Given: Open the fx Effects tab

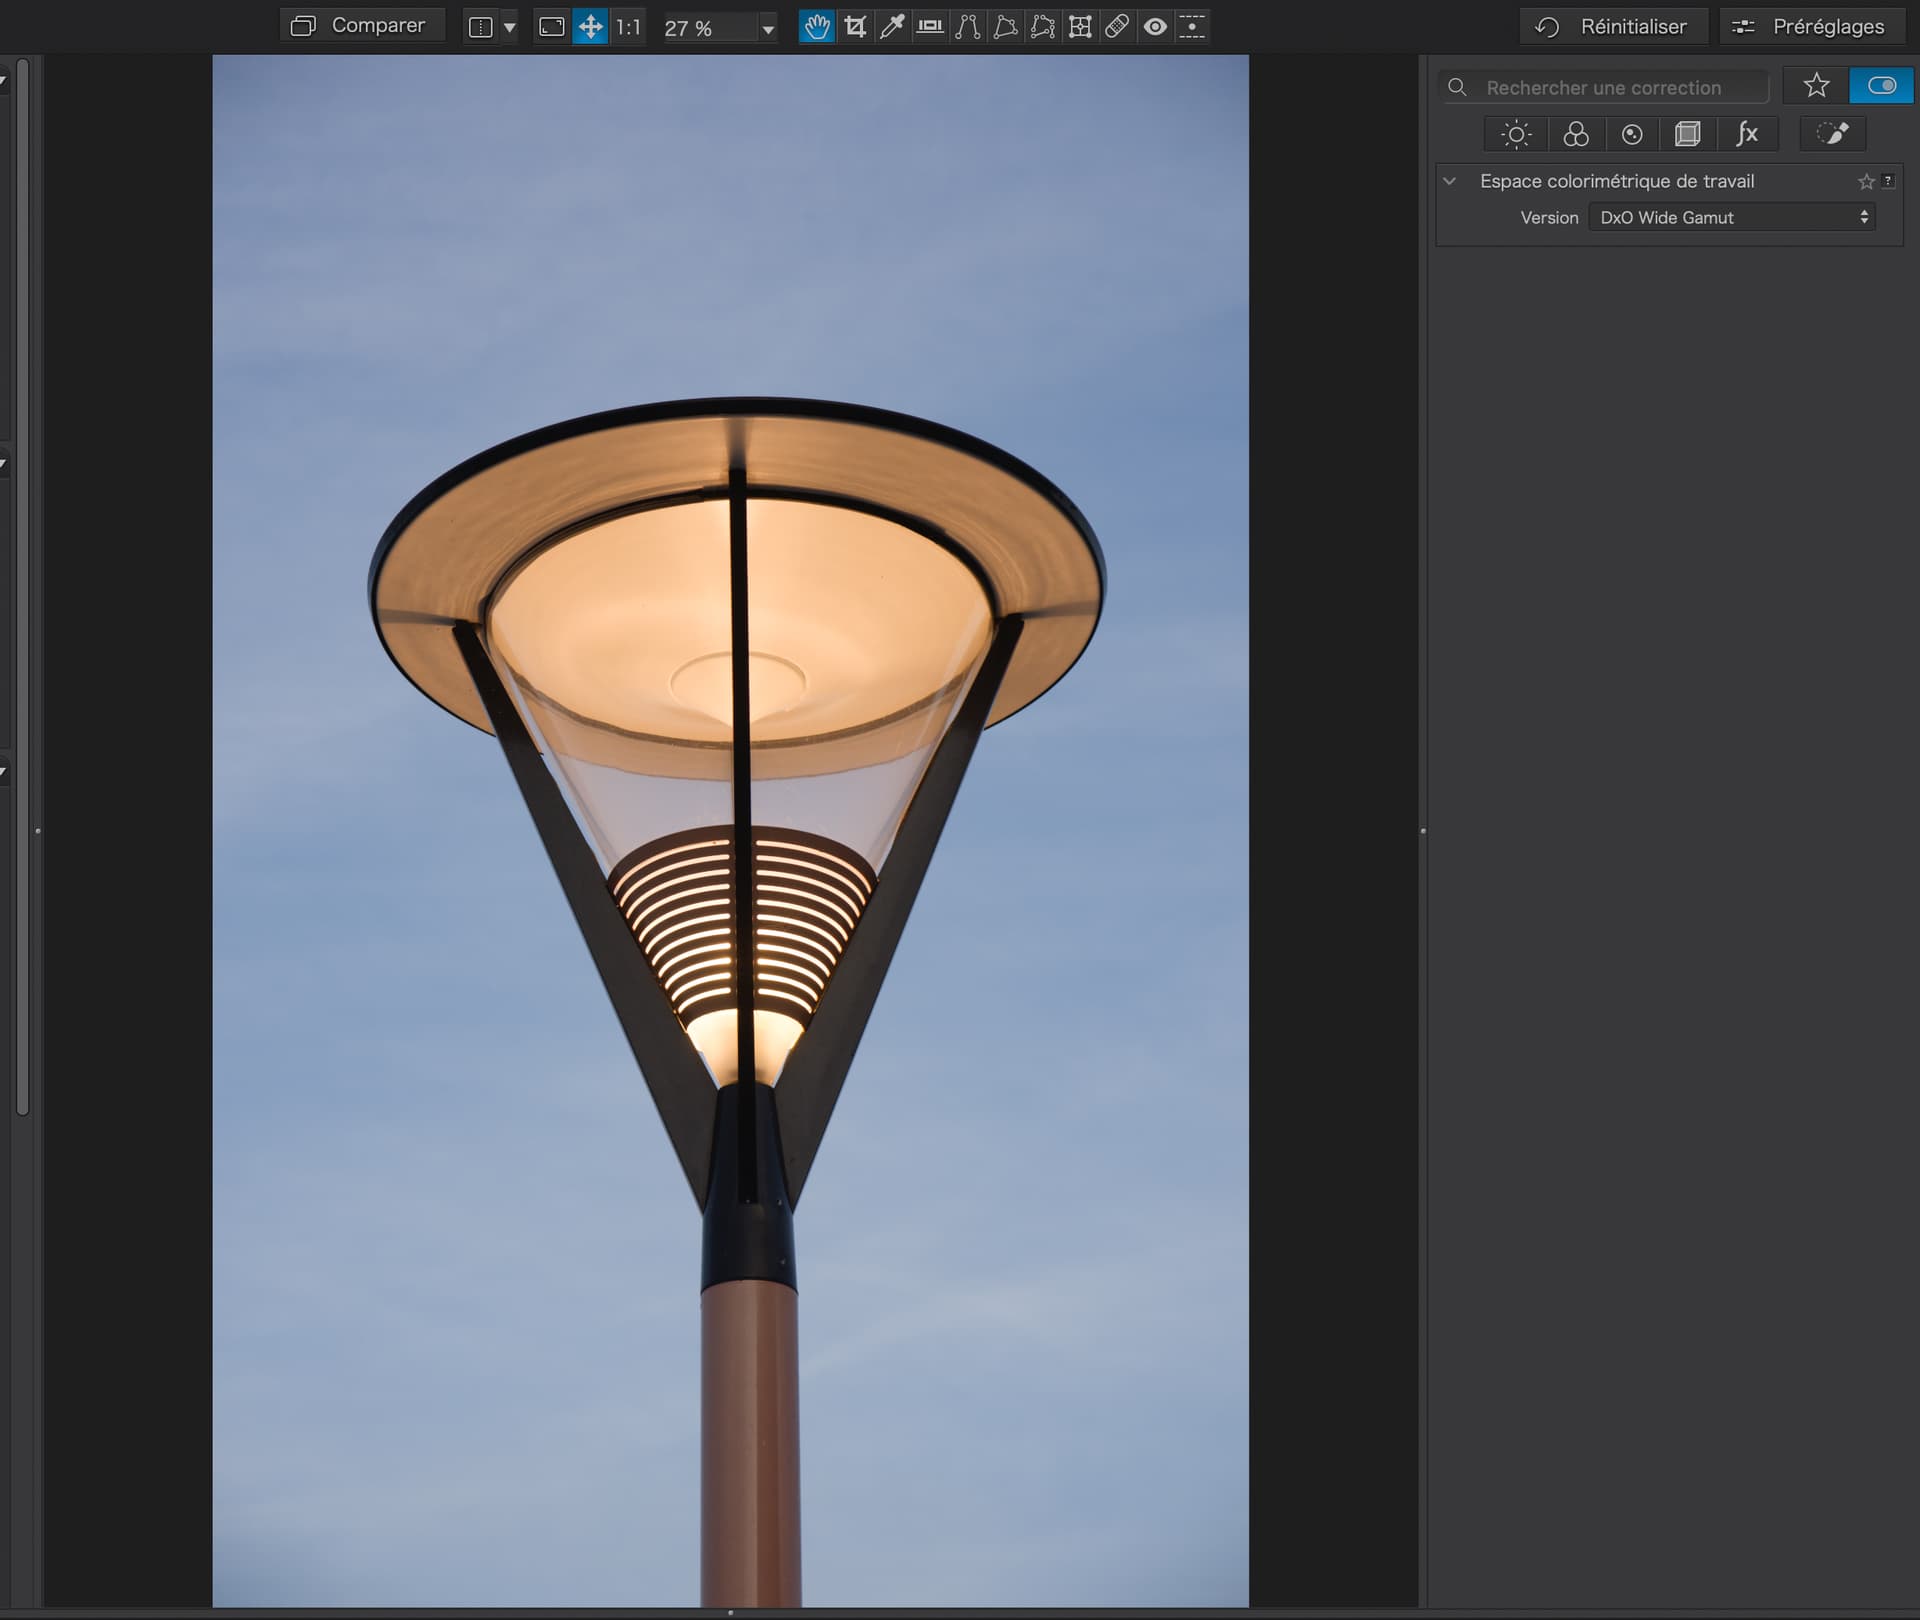Looking at the screenshot, I should tap(1747, 134).
